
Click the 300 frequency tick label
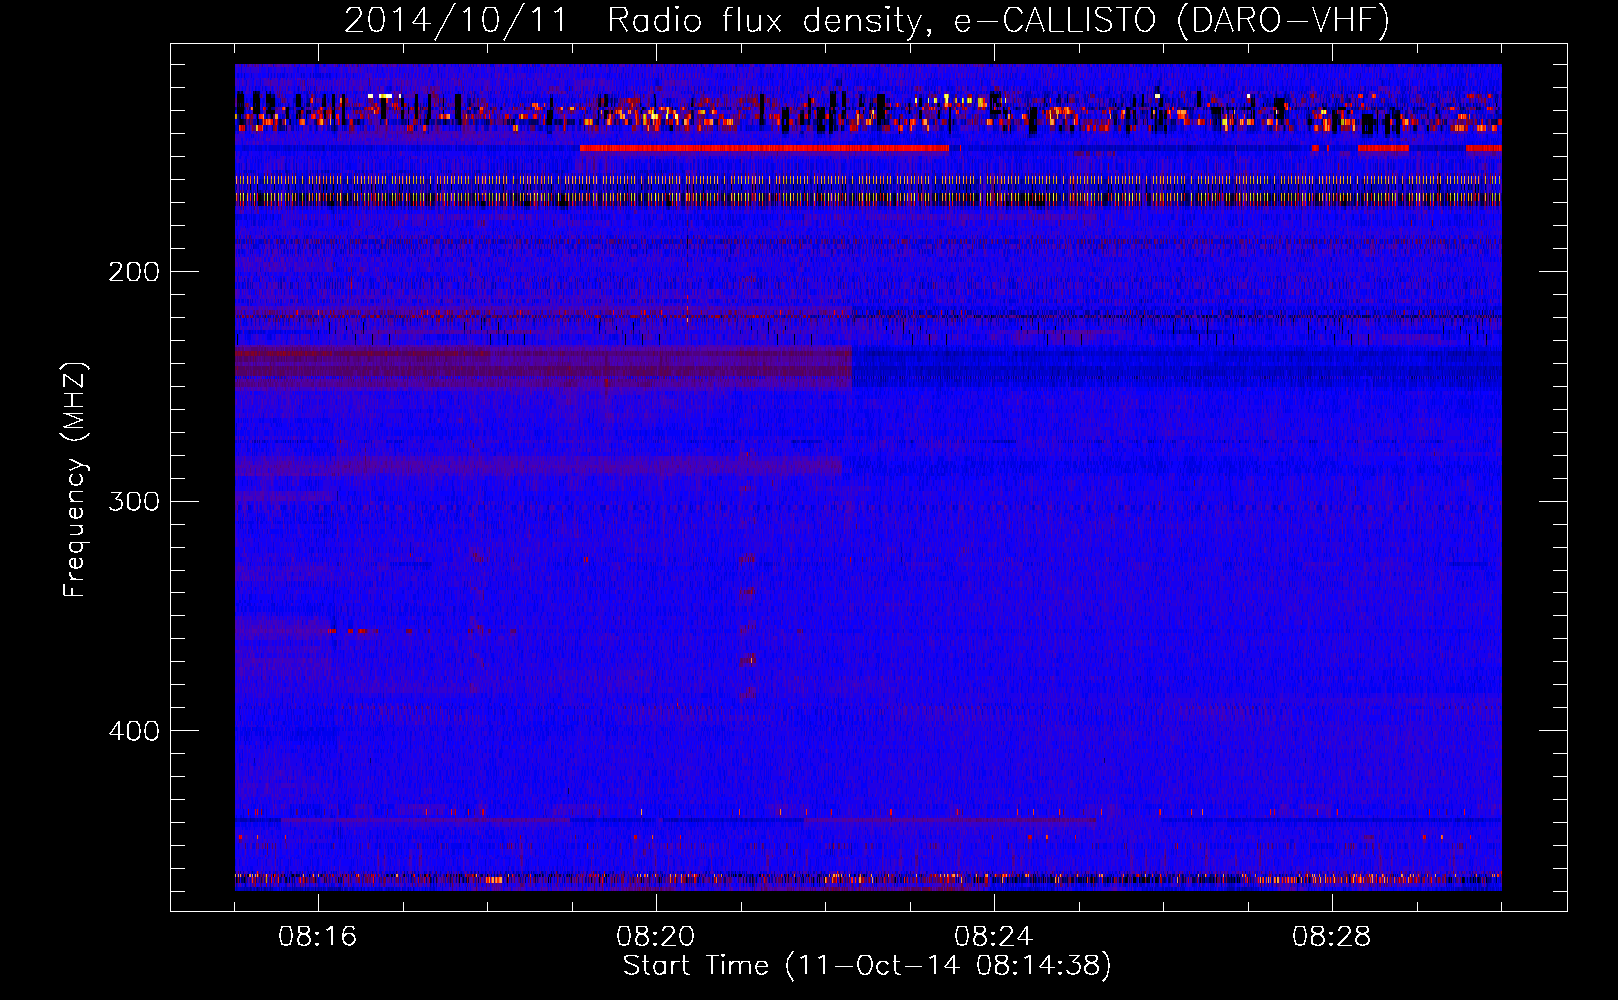[x=134, y=501]
